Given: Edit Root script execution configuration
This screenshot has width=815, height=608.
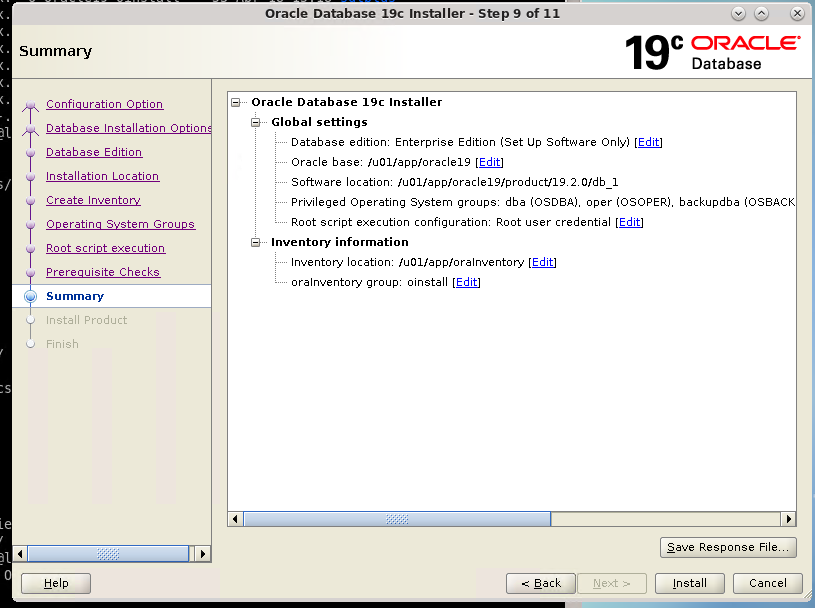Looking at the screenshot, I should tap(629, 222).
